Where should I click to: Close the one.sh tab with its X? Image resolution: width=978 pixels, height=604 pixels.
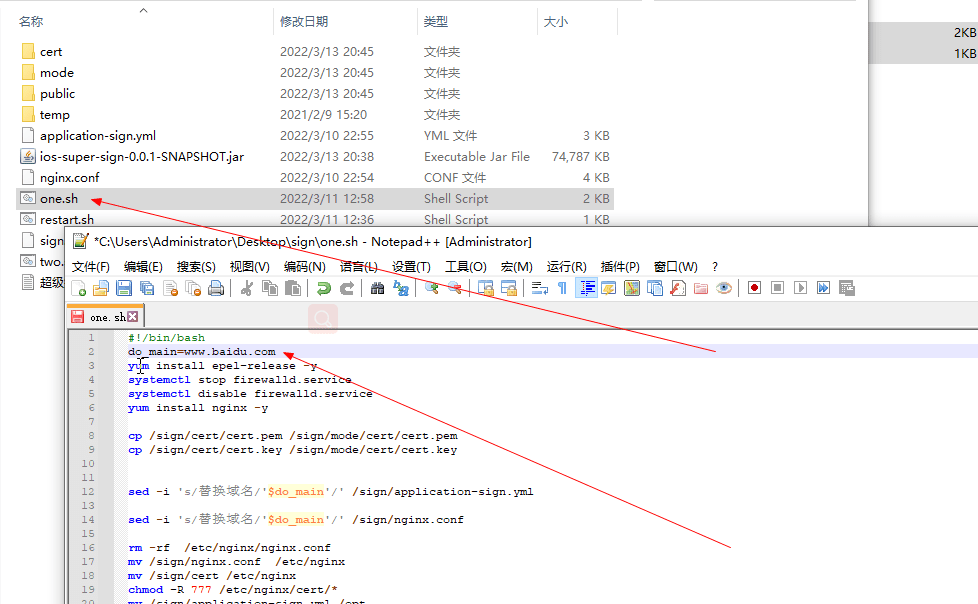132,317
